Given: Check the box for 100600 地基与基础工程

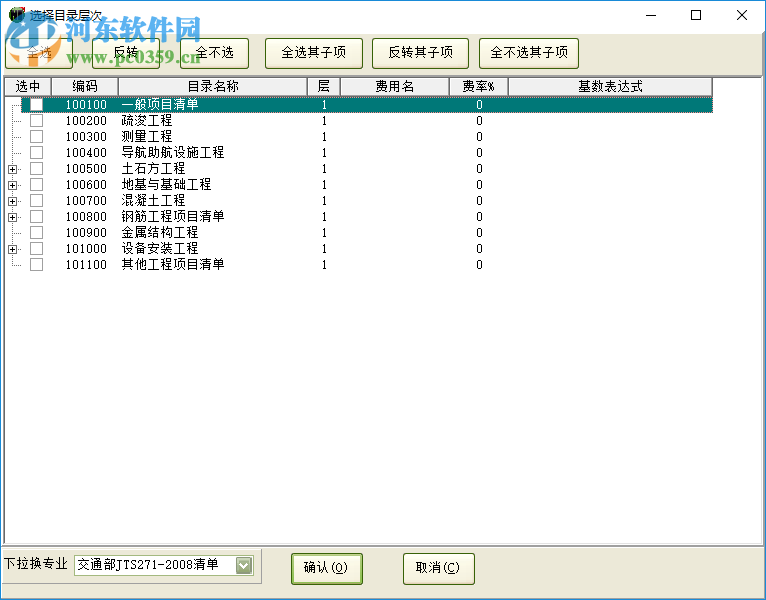Looking at the screenshot, I should pyautogui.click(x=36, y=185).
